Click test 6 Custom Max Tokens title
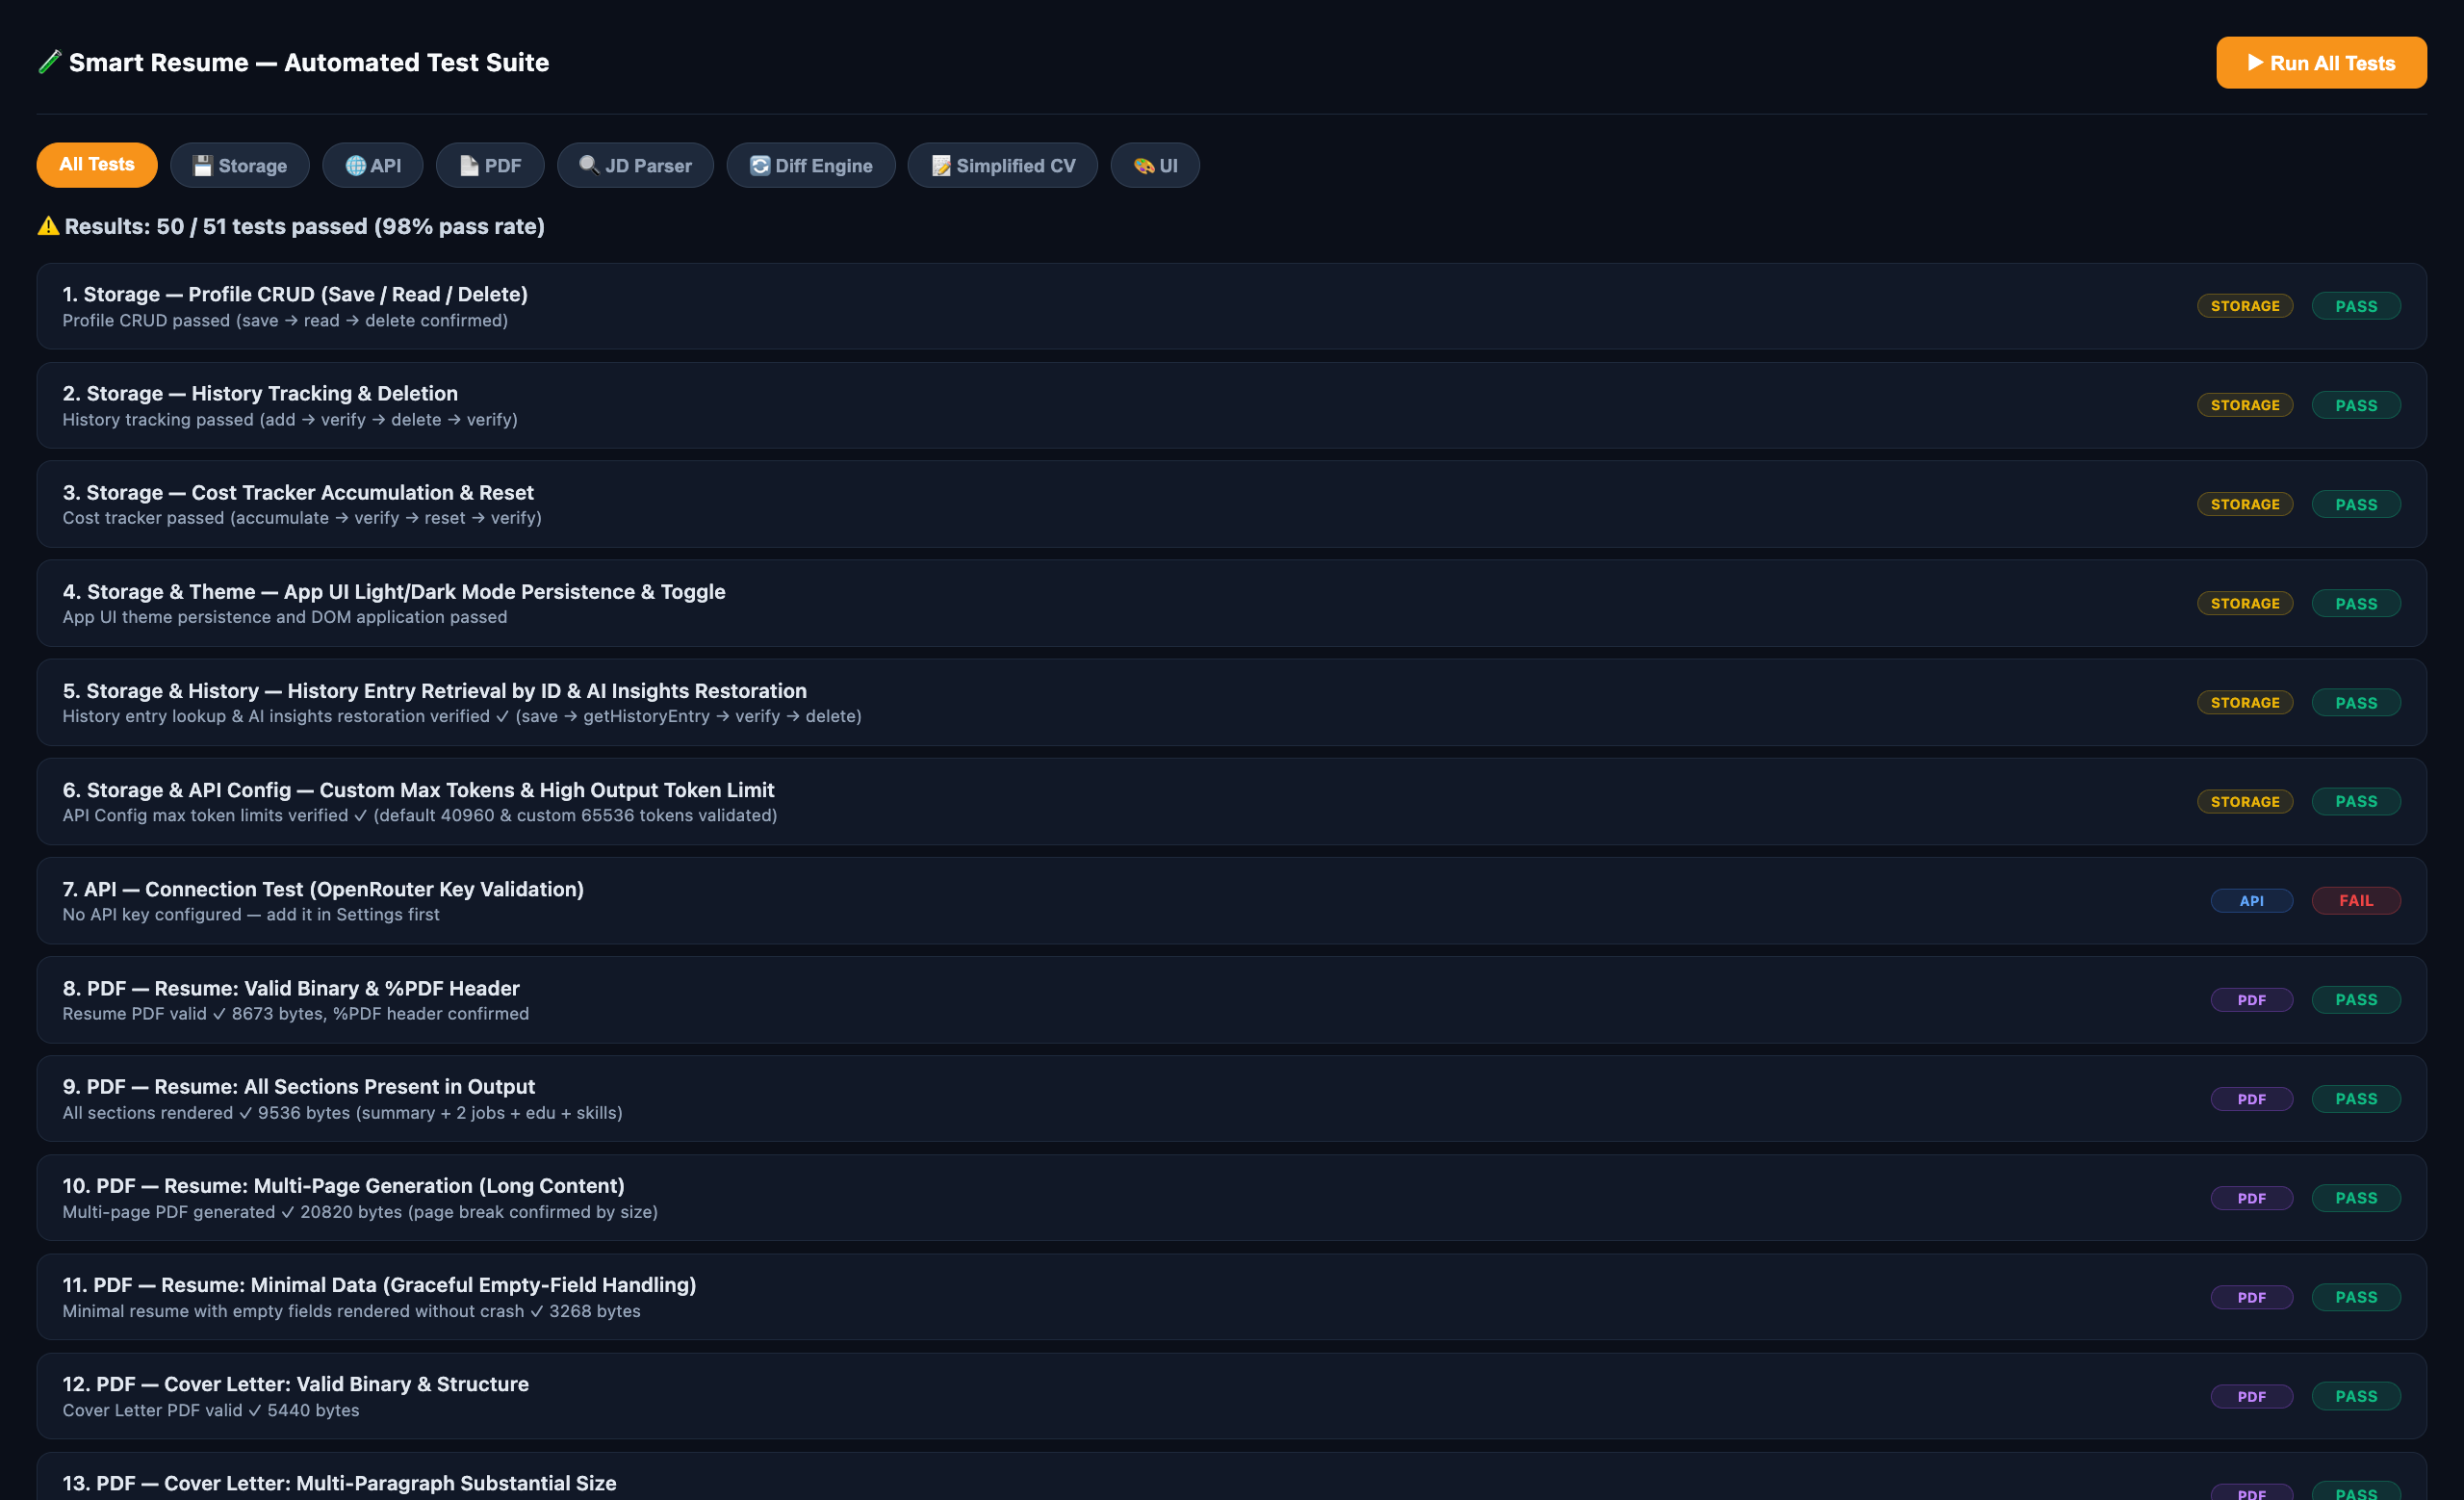2464x1500 pixels. click(x=418, y=790)
